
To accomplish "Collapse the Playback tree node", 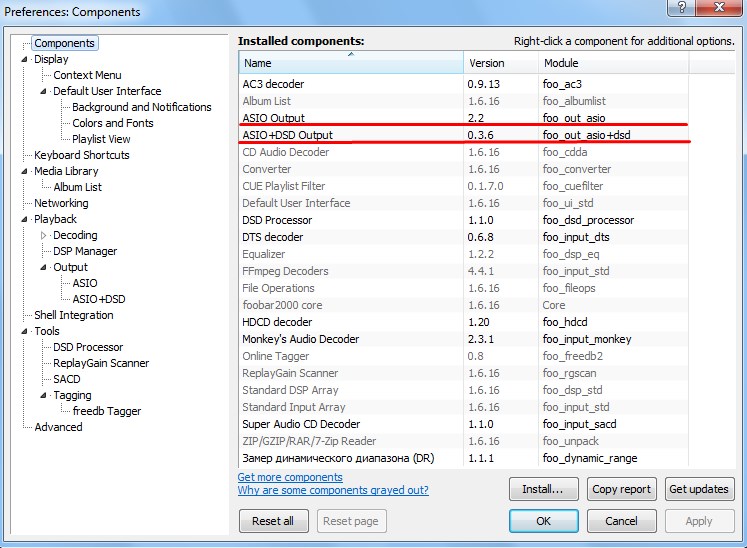I will [x=24, y=220].
